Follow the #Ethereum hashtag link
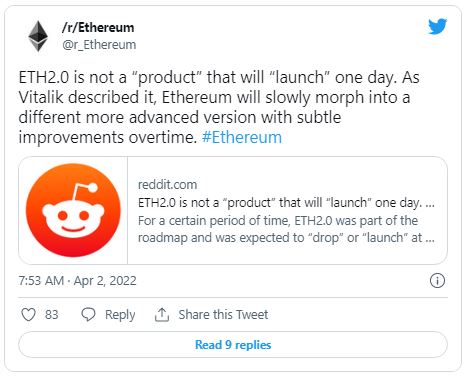 pos(242,137)
